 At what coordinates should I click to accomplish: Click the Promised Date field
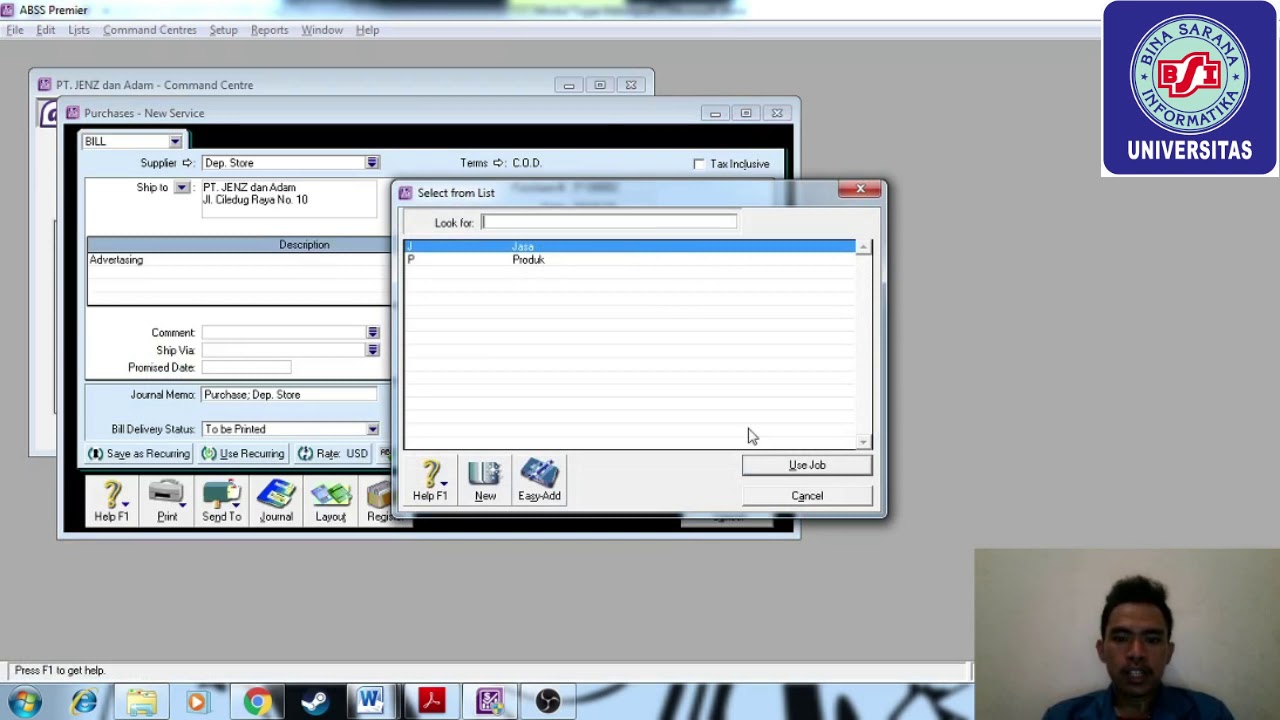pyautogui.click(x=246, y=368)
